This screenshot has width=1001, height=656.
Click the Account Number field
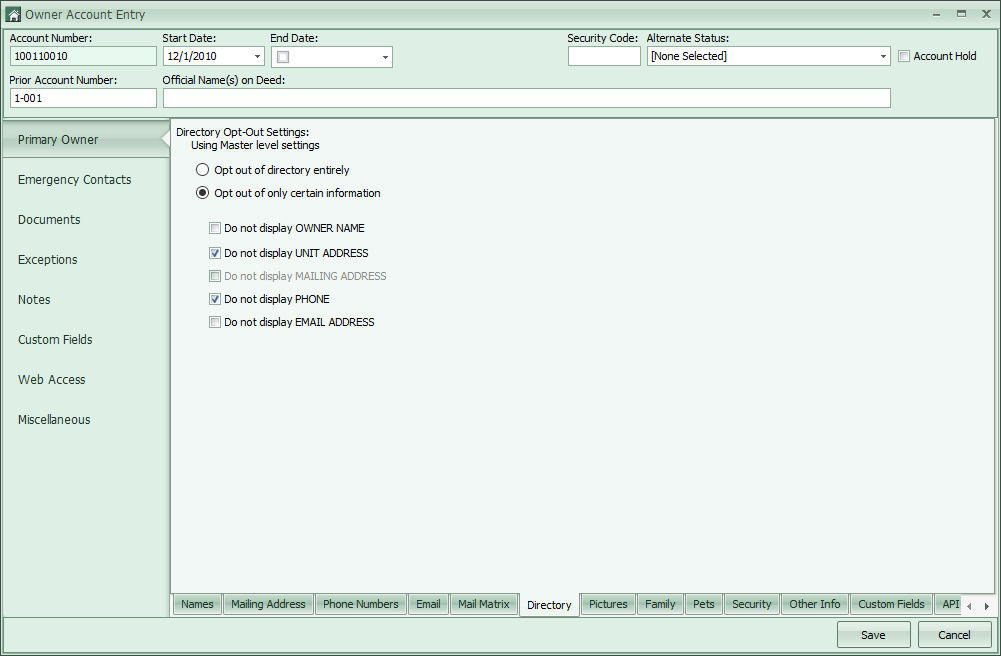(83, 56)
